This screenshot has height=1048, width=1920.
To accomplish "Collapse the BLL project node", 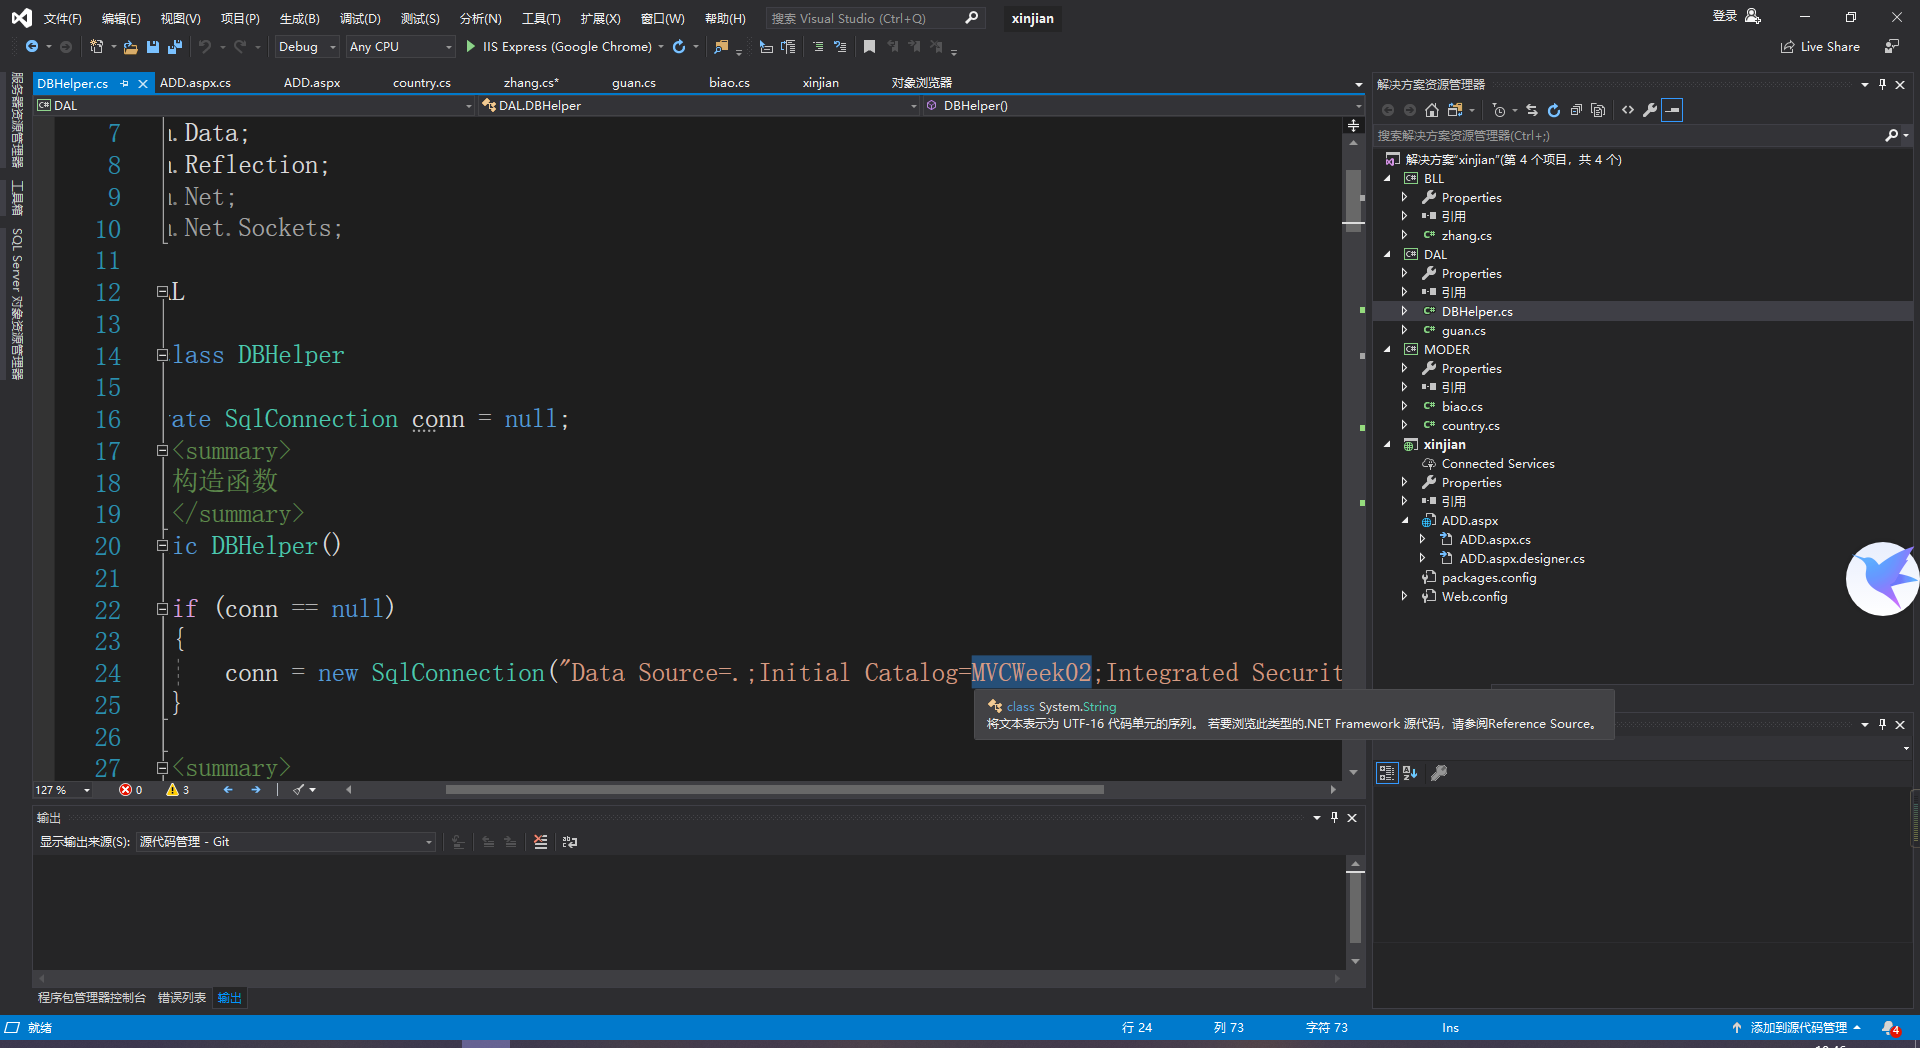I will click(x=1387, y=179).
